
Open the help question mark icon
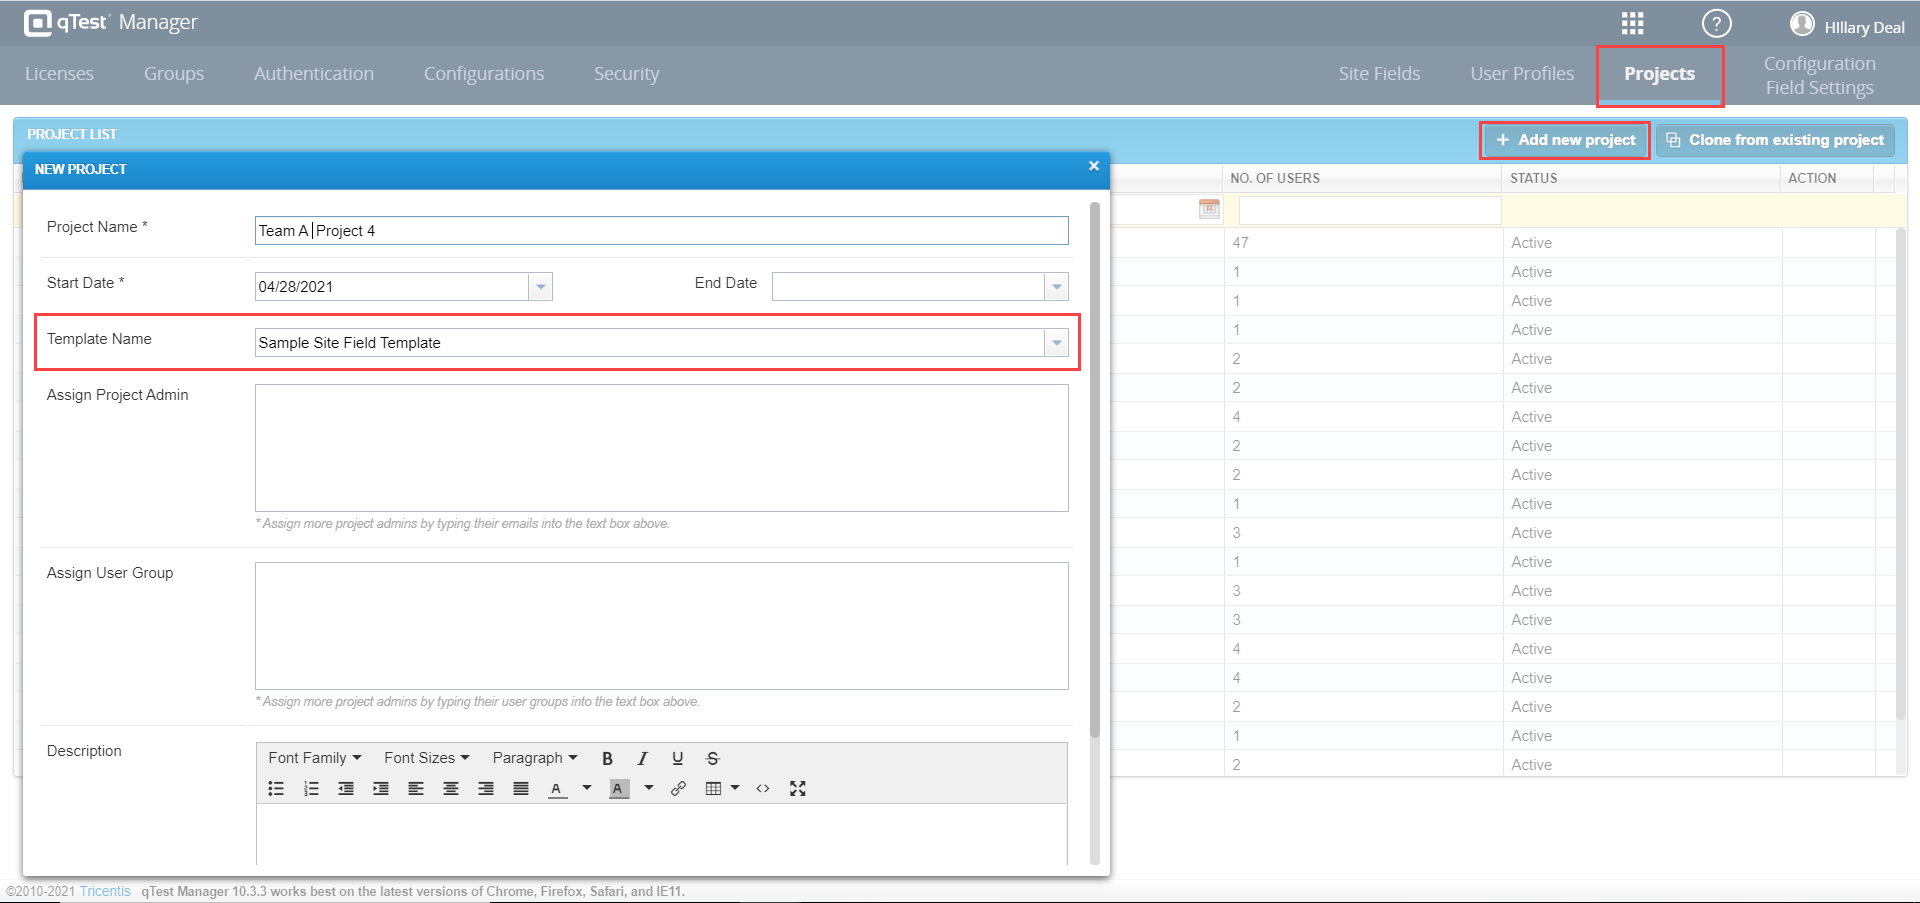(1716, 23)
